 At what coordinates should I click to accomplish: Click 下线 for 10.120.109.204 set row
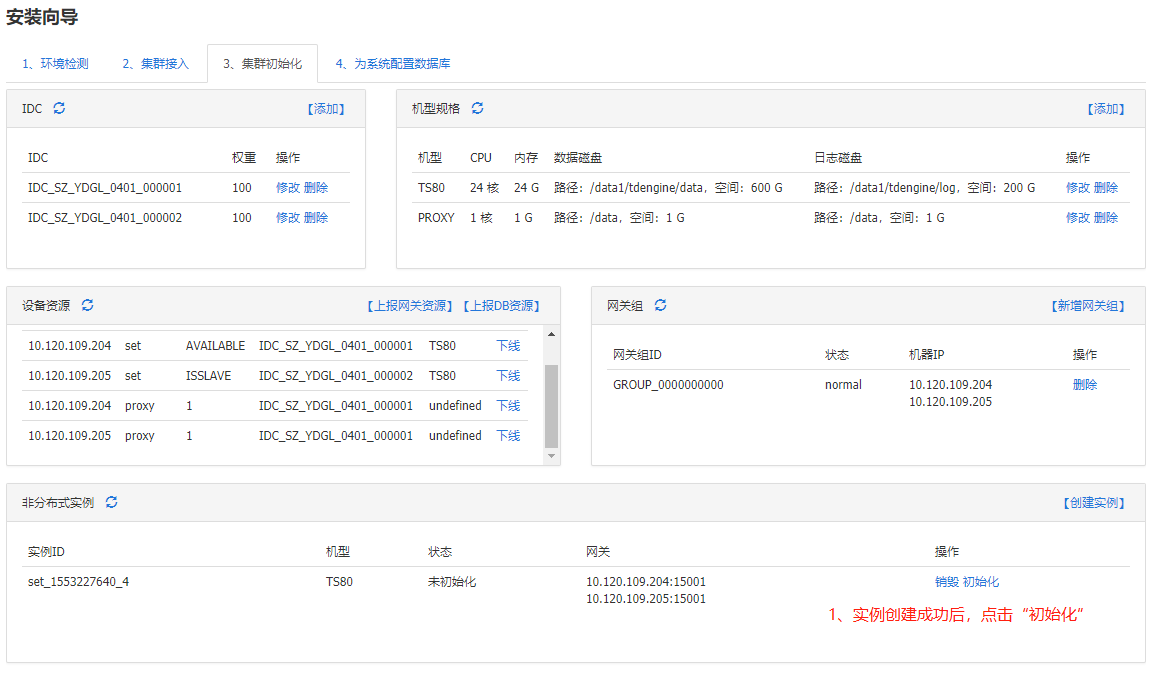pyautogui.click(x=508, y=345)
